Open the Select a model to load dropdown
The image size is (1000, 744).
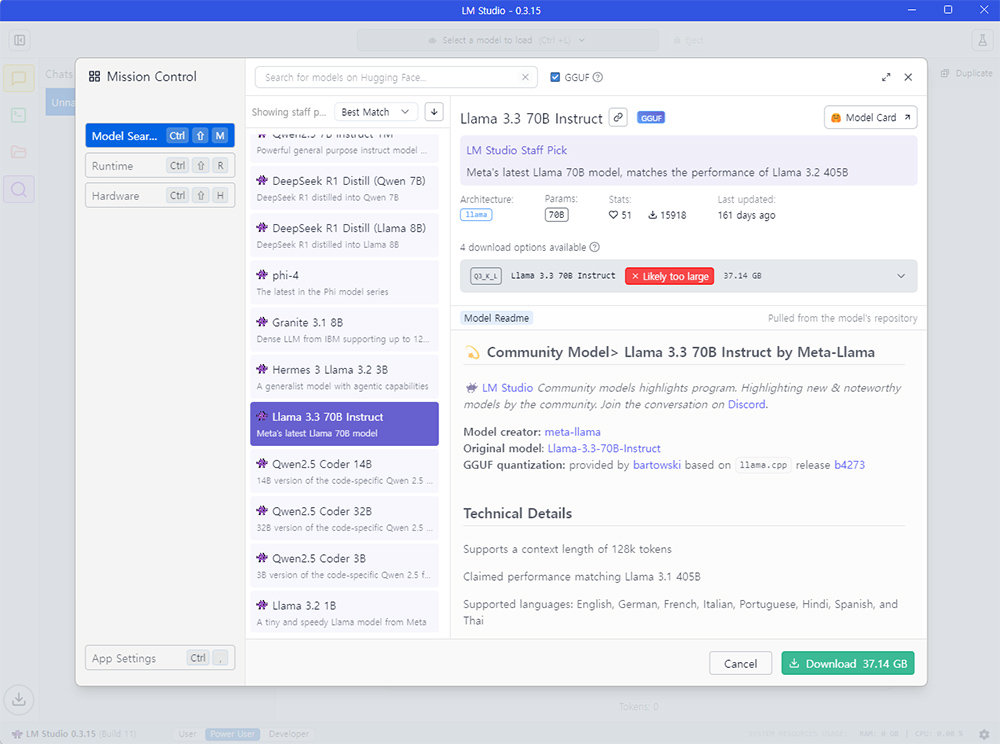[508, 40]
